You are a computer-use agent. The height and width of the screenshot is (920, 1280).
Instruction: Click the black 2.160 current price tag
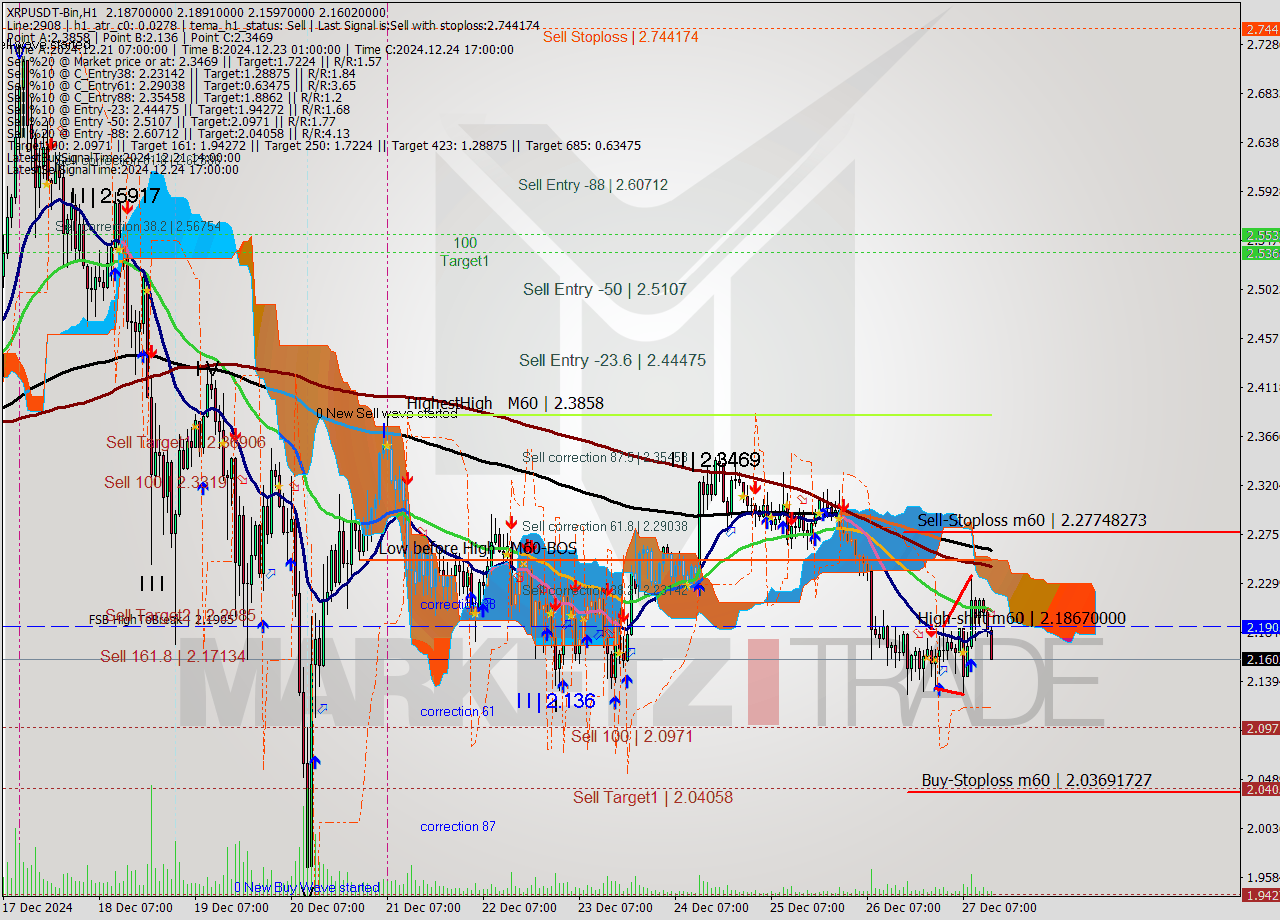click(x=1260, y=659)
